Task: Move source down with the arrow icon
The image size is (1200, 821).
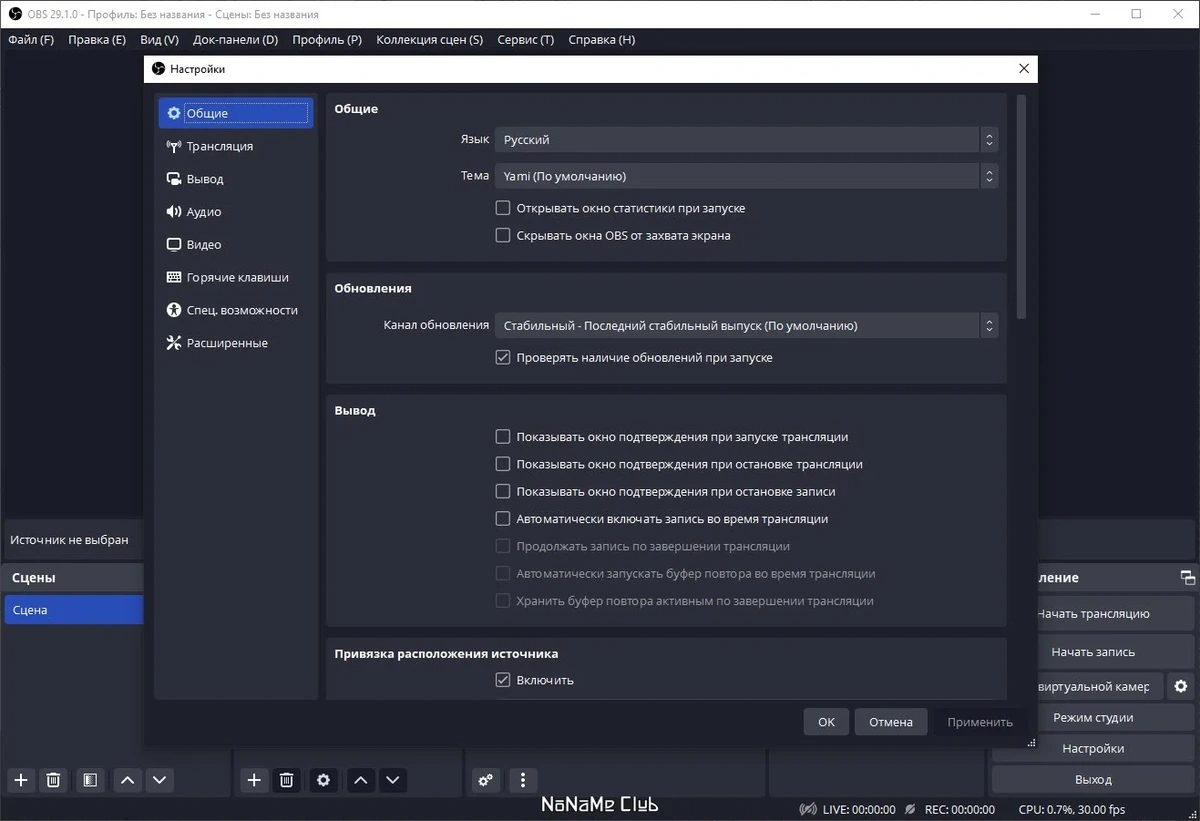Action: [x=393, y=780]
